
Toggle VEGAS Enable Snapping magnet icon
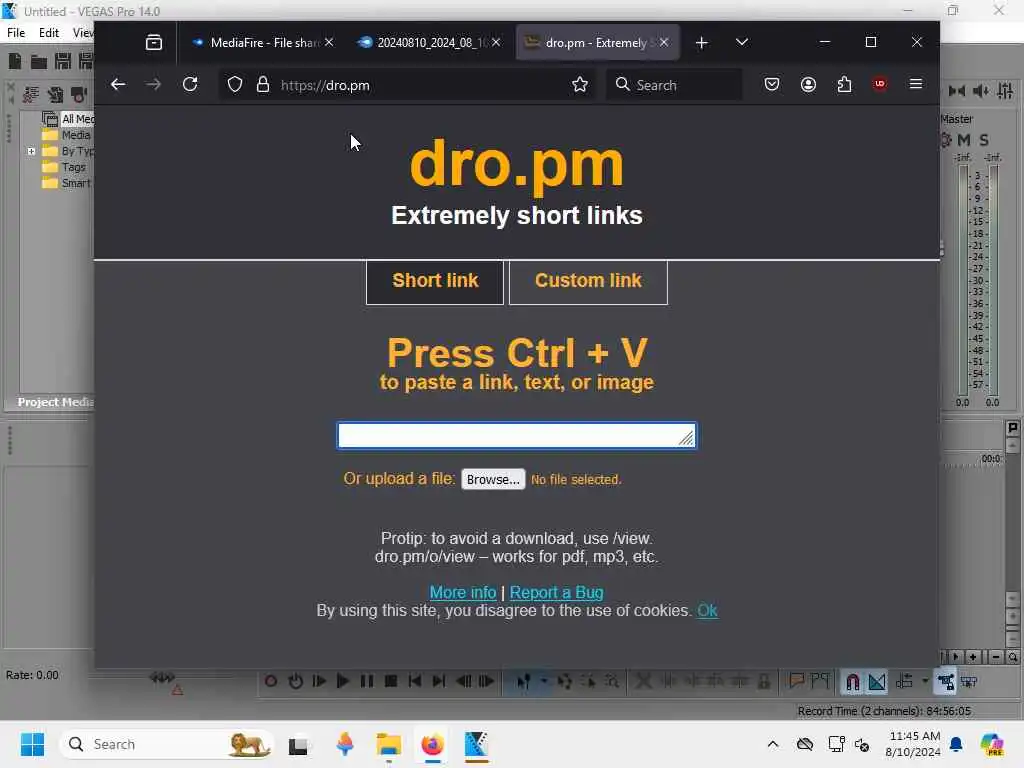pyautogui.click(x=852, y=682)
